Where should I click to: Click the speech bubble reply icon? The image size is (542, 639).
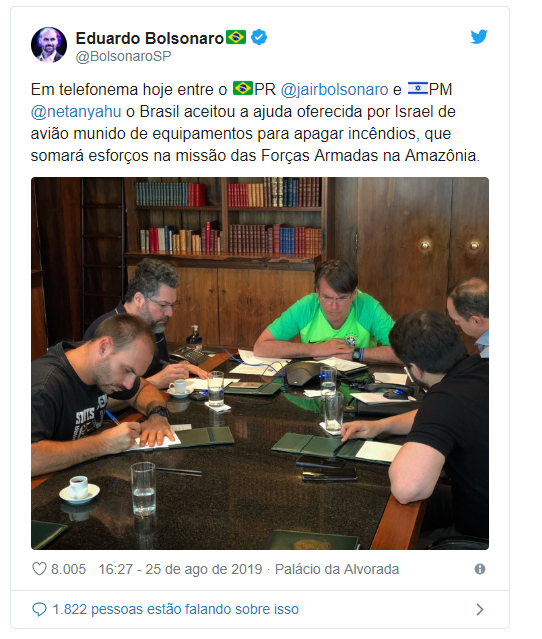(39, 609)
